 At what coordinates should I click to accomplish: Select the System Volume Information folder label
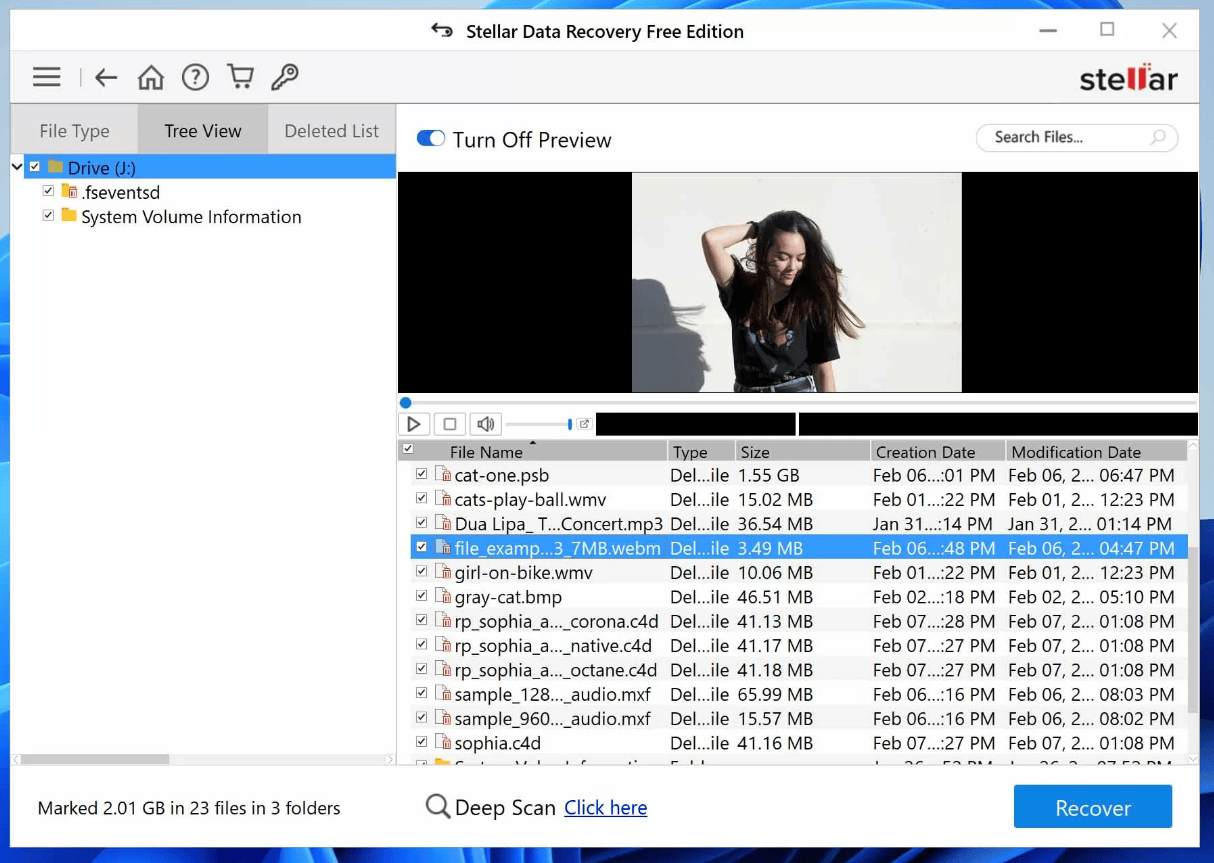pyautogui.click(x=191, y=216)
